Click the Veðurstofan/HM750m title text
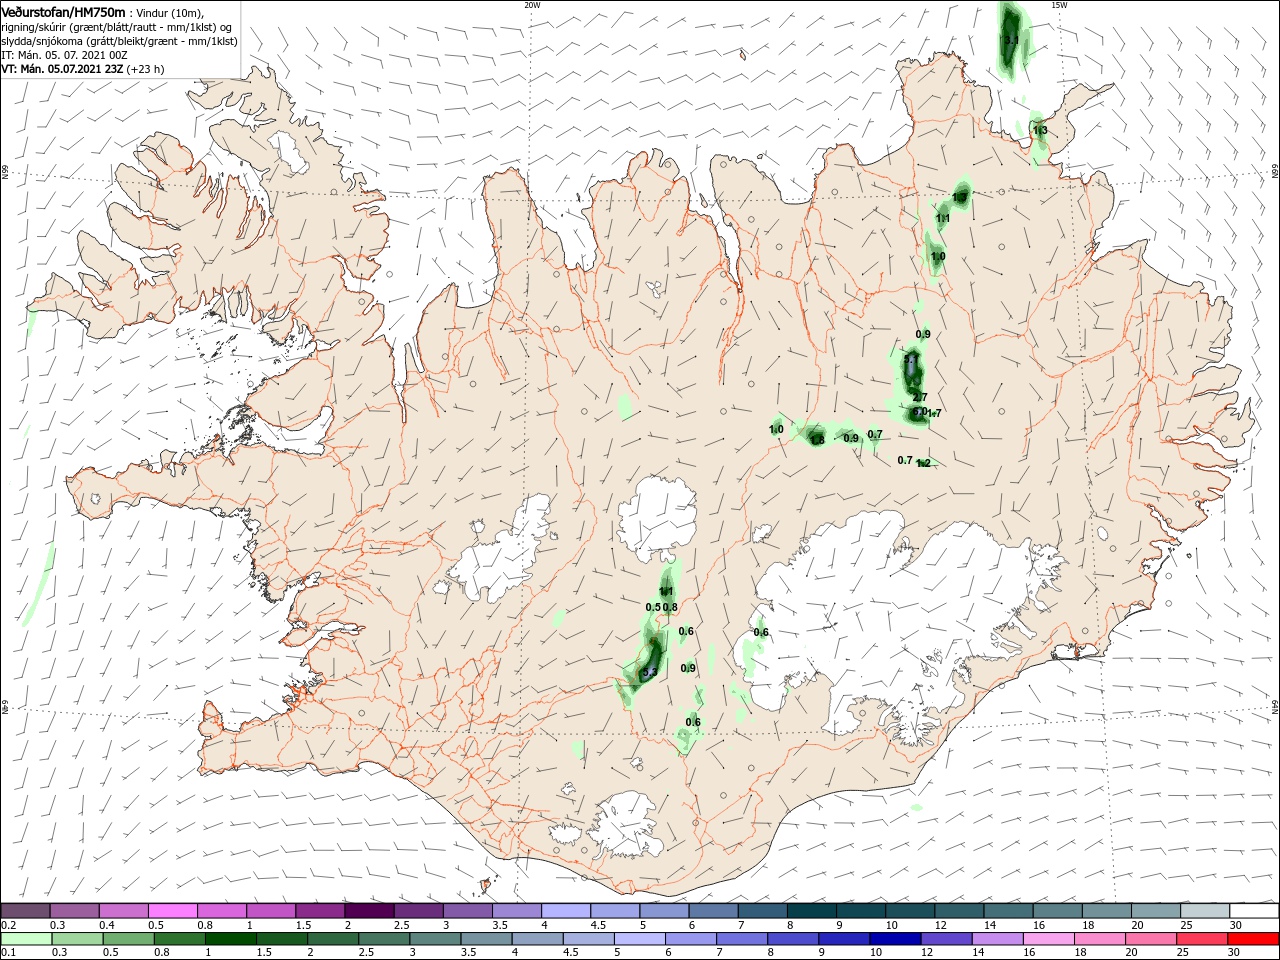1280x960 pixels. (x=63, y=11)
